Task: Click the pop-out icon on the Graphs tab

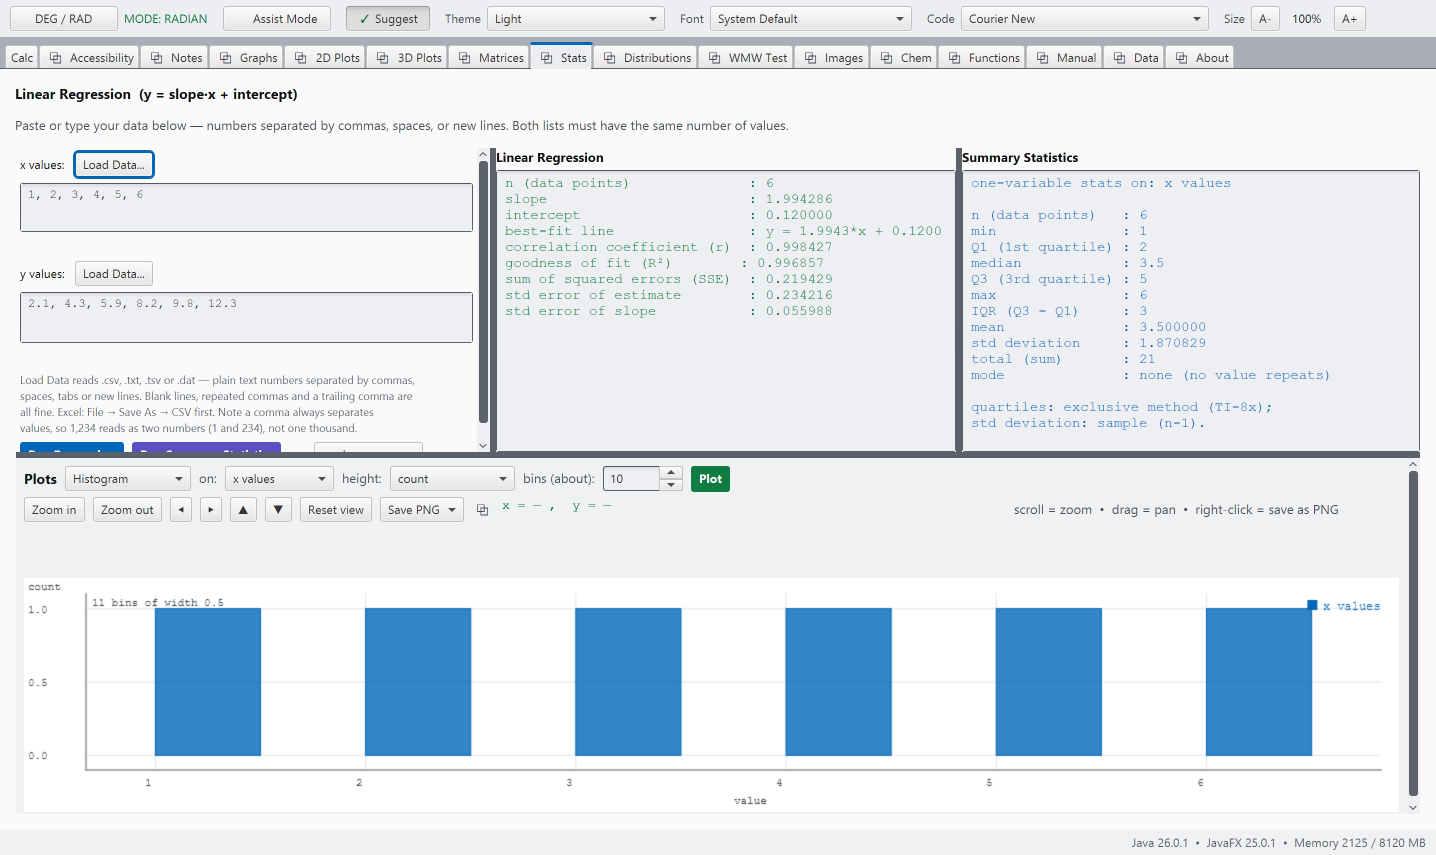Action: click(226, 58)
